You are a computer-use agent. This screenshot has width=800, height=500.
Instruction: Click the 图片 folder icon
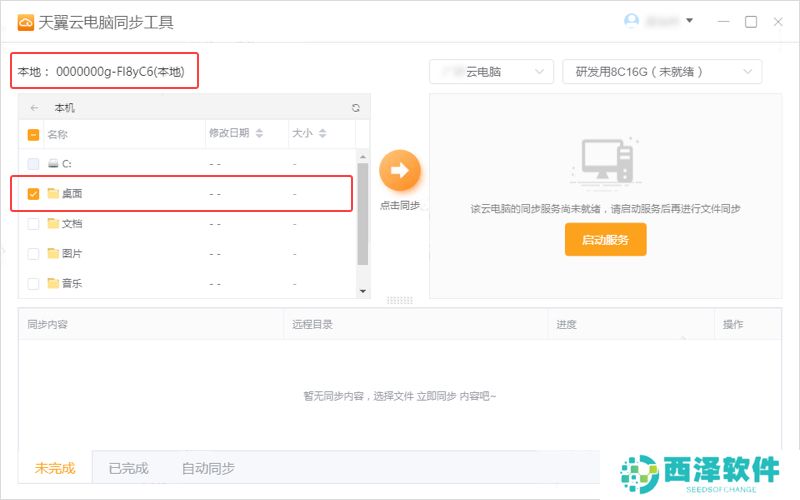tap(53, 253)
